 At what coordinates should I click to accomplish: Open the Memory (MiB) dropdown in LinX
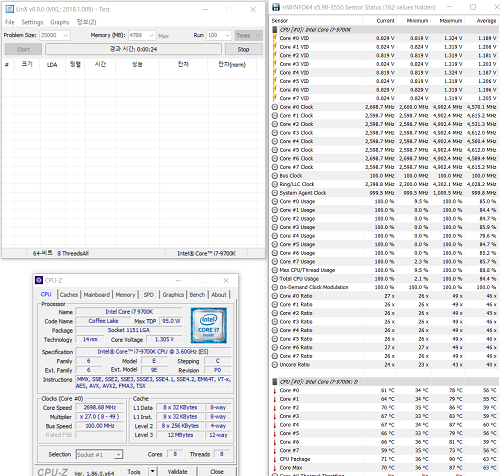(152, 35)
